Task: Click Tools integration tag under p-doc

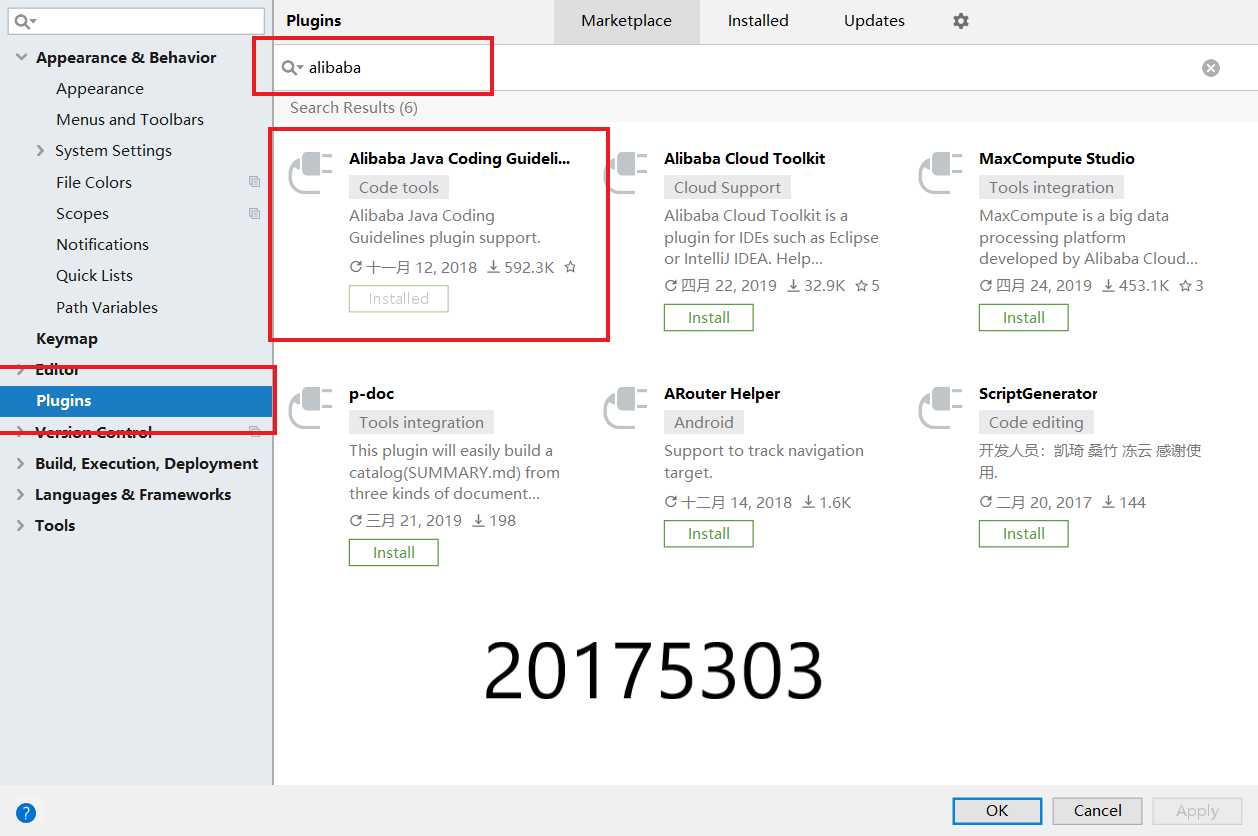Action: pyautogui.click(x=421, y=422)
